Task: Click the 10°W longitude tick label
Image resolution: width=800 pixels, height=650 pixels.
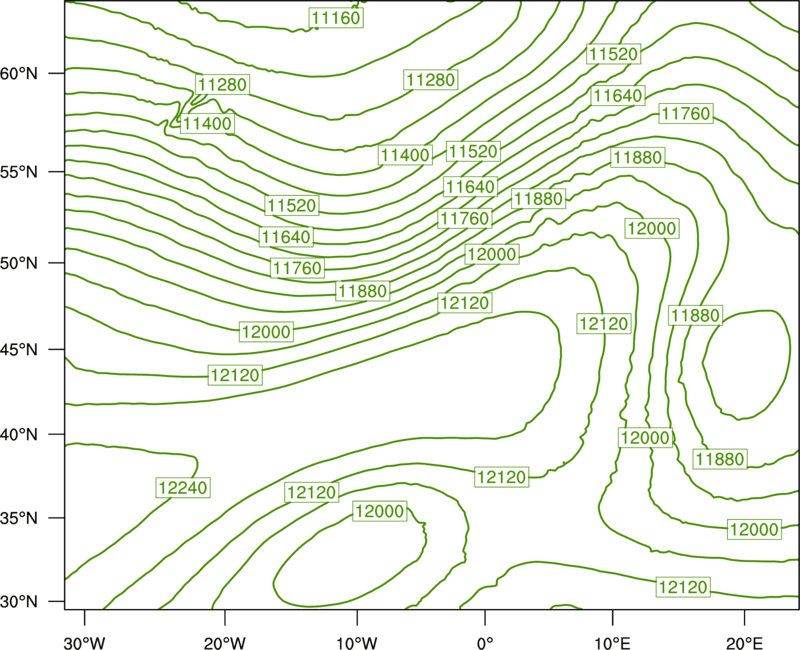Action: (x=356, y=643)
